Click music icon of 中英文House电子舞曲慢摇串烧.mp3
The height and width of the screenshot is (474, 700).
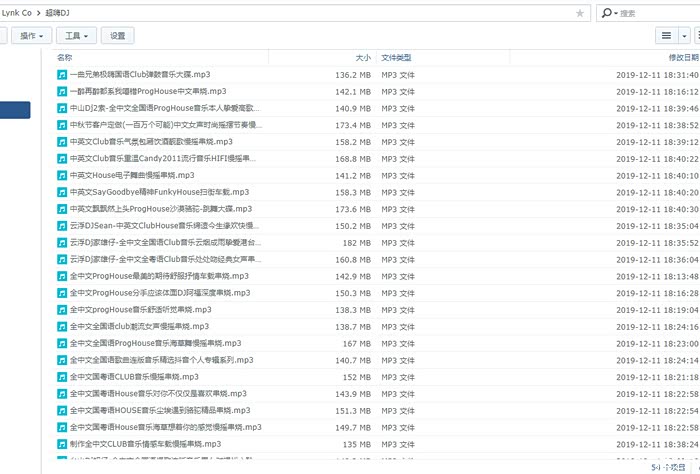pos(62,175)
